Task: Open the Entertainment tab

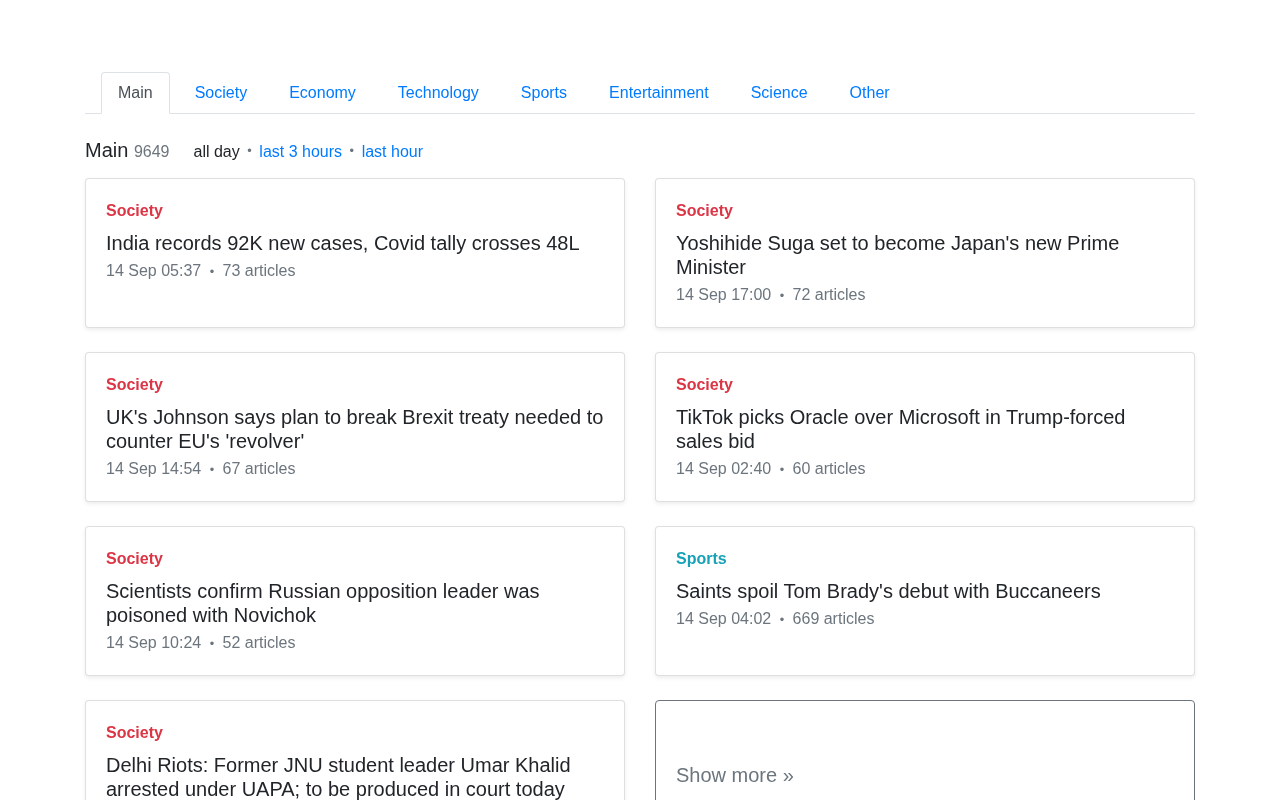Action: (659, 93)
